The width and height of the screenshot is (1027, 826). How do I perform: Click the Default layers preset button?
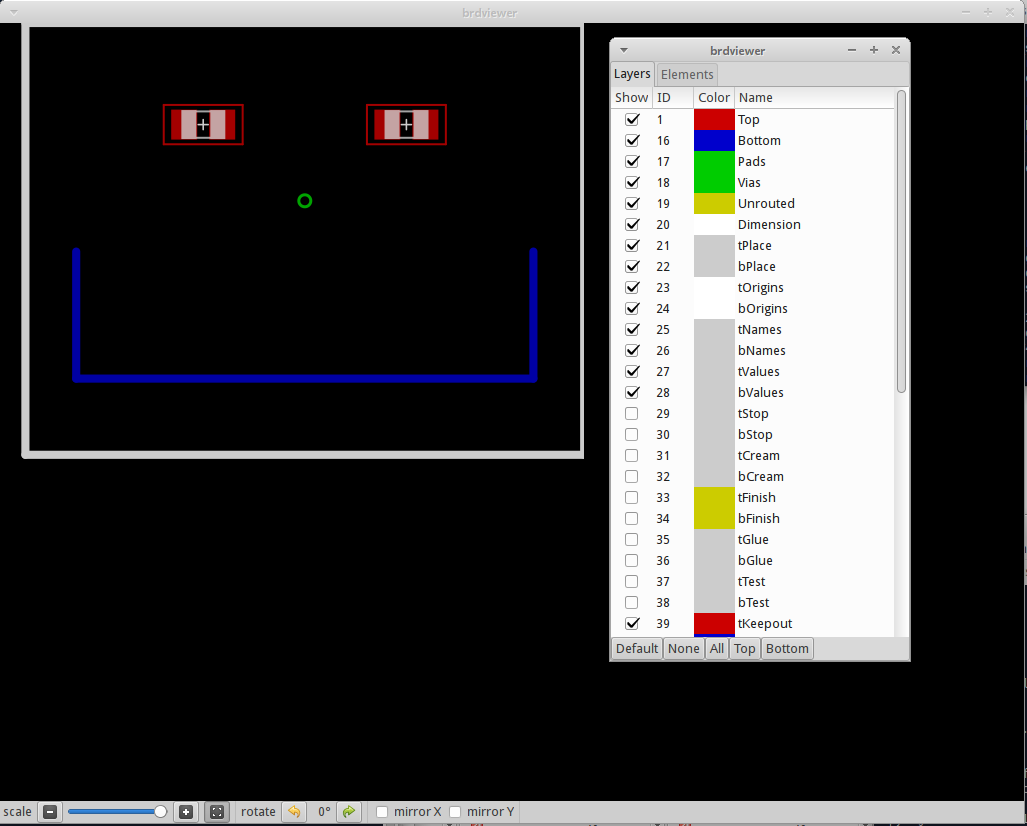pos(637,648)
